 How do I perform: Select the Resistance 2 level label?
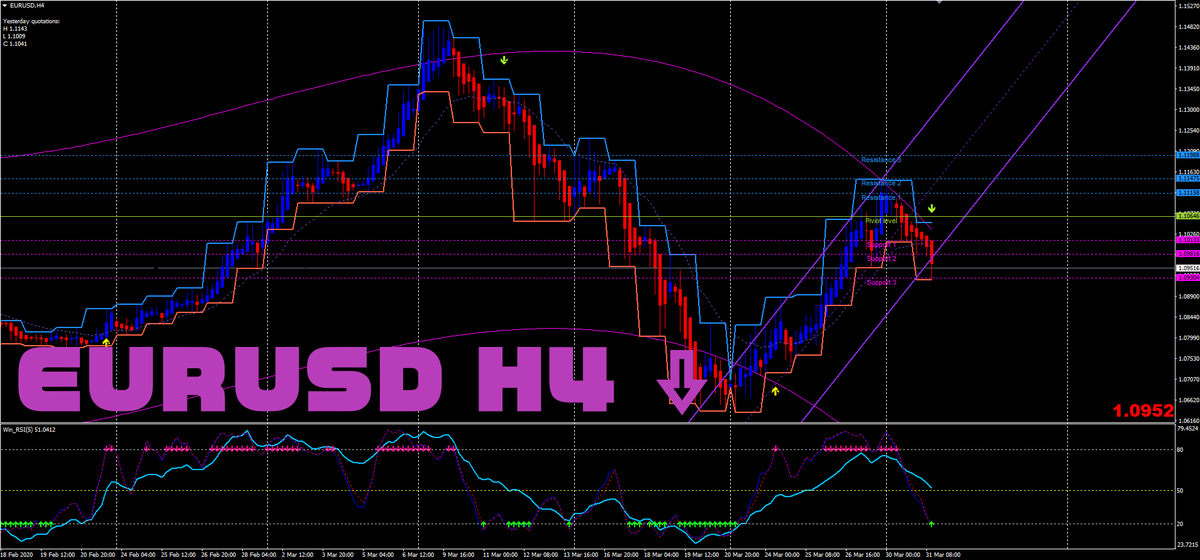point(881,183)
